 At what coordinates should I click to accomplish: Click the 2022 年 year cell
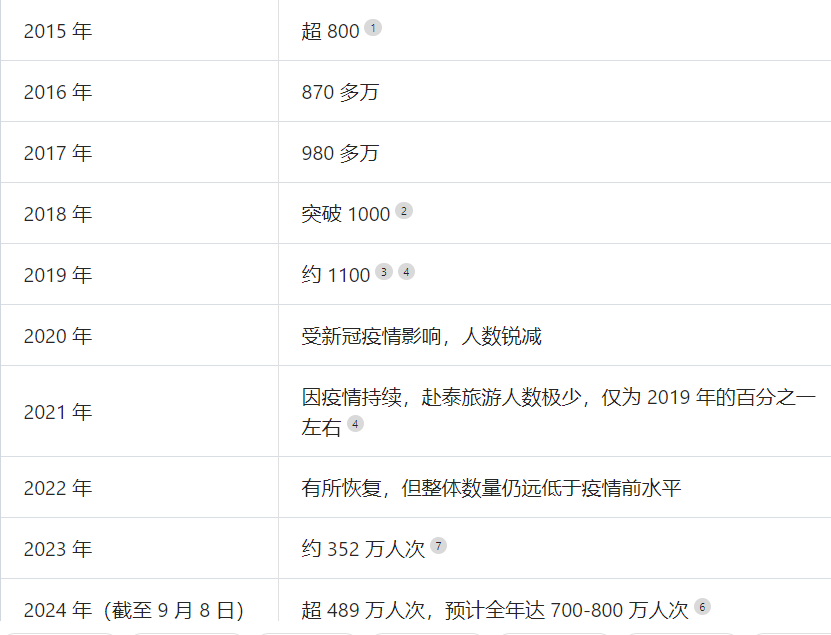click(58, 488)
